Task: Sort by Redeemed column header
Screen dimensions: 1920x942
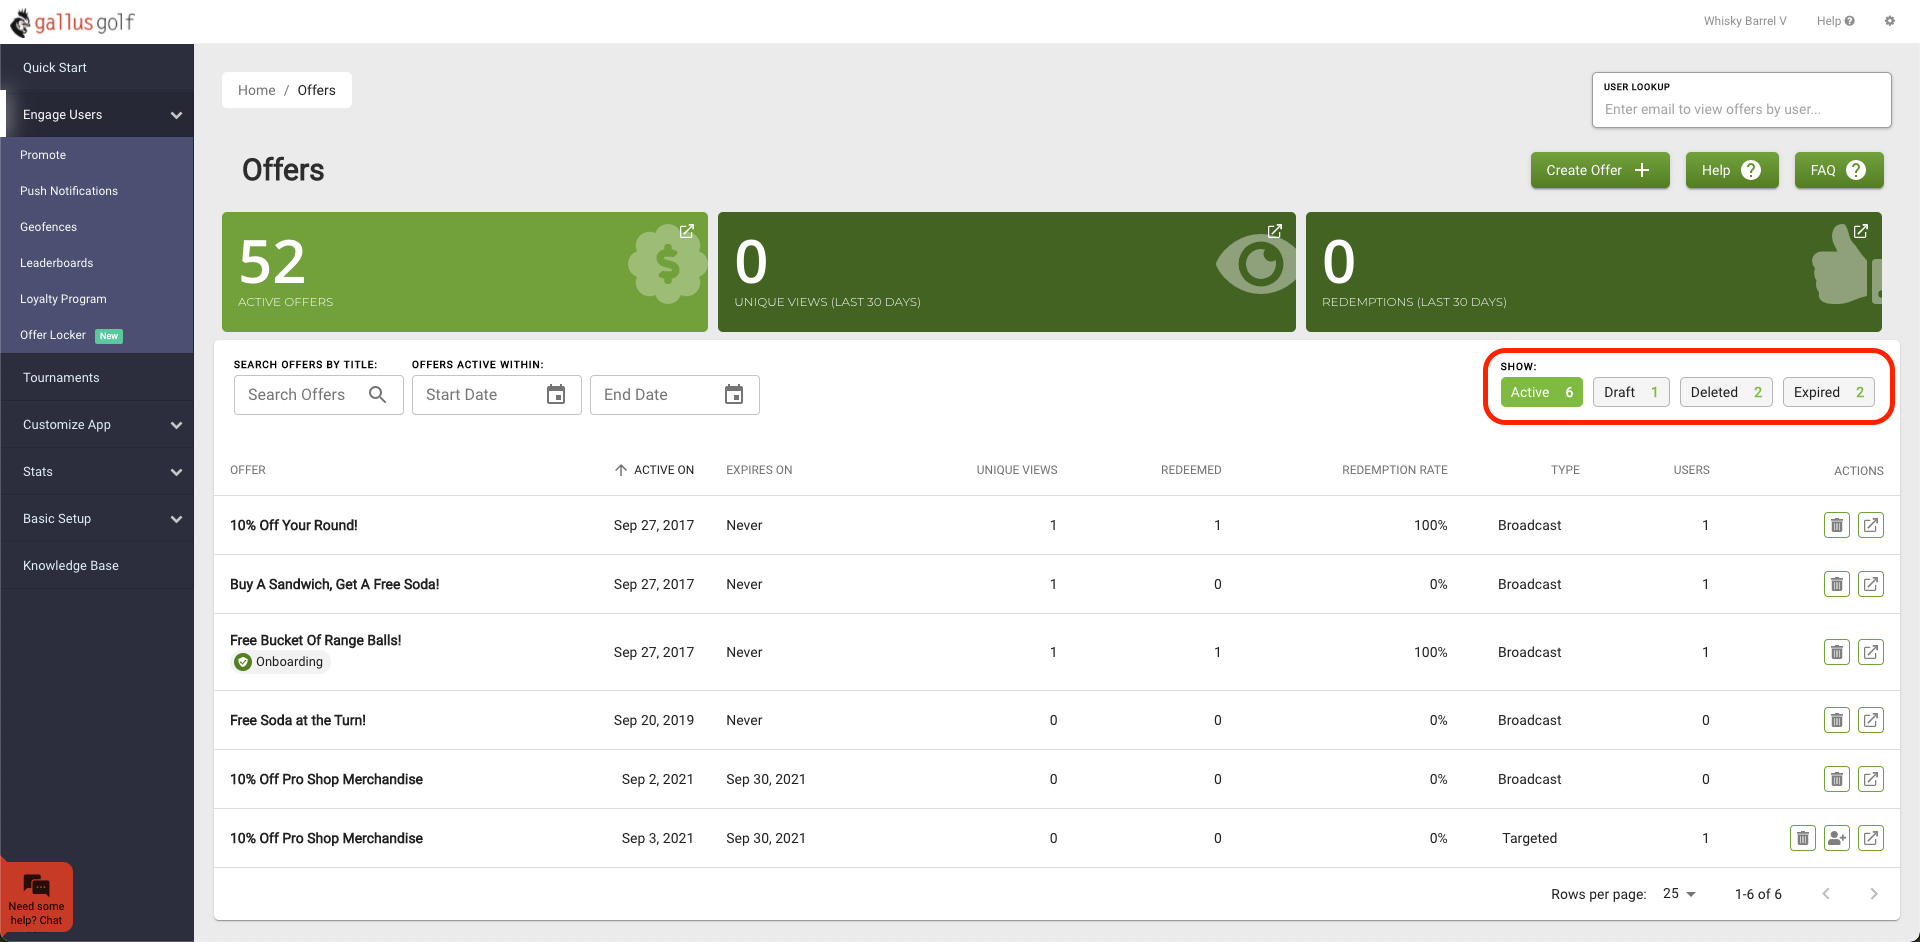Action: (x=1191, y=470)
